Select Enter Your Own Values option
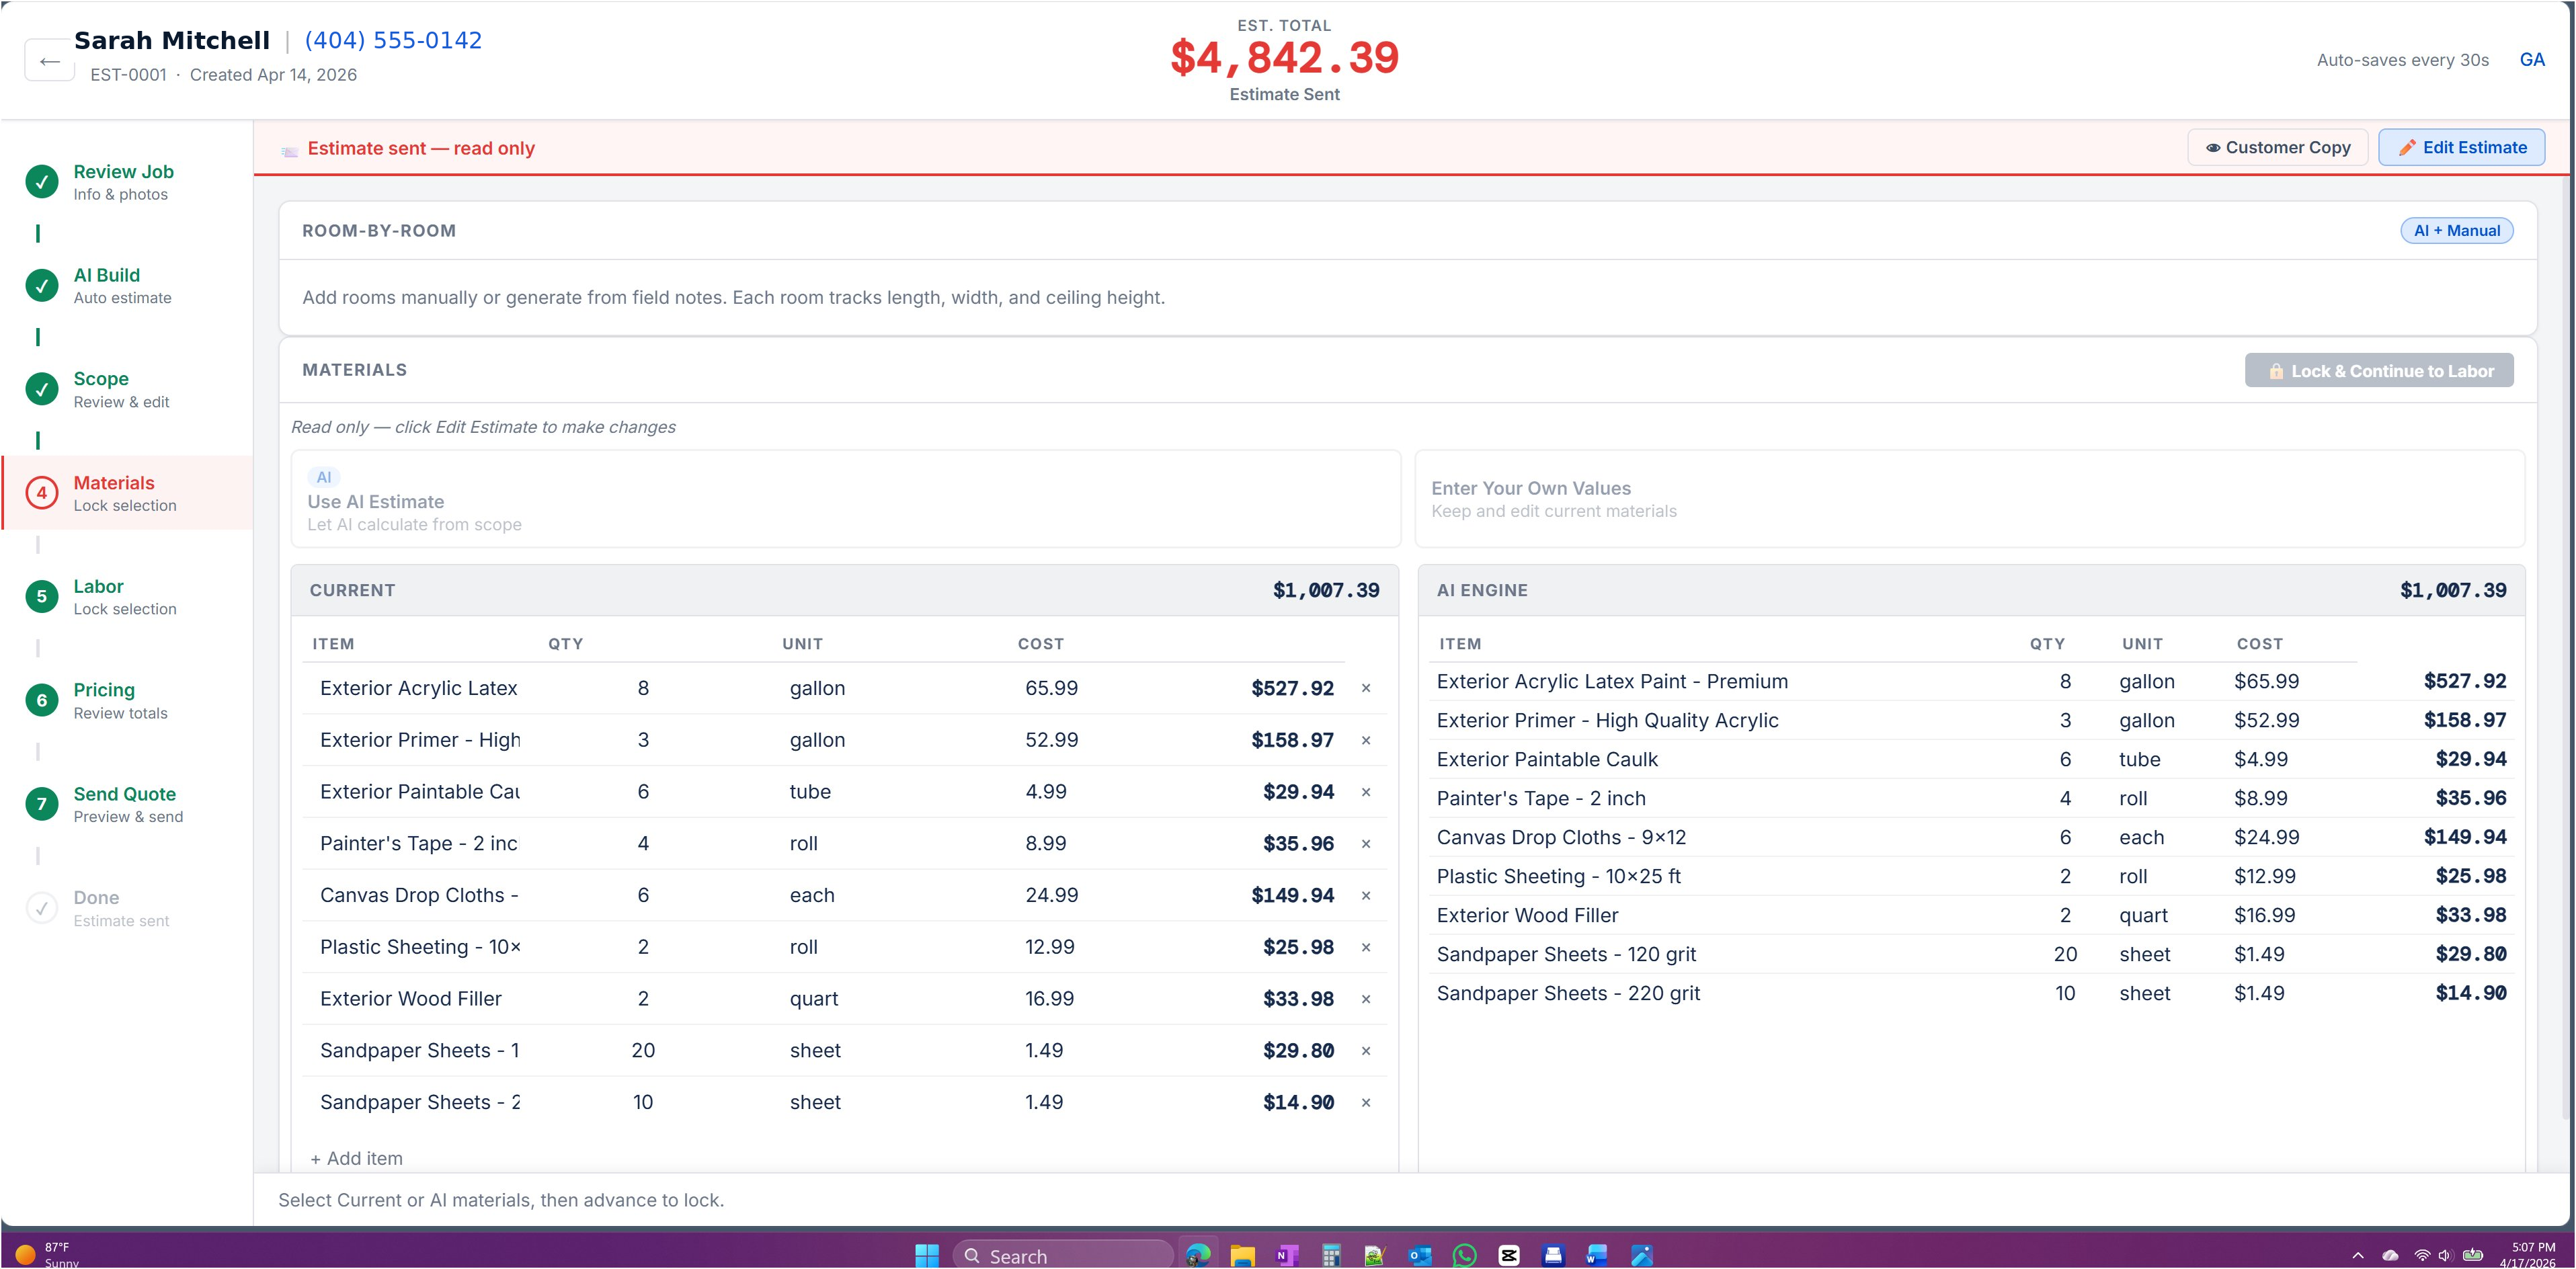 [x=1969, y=499]
